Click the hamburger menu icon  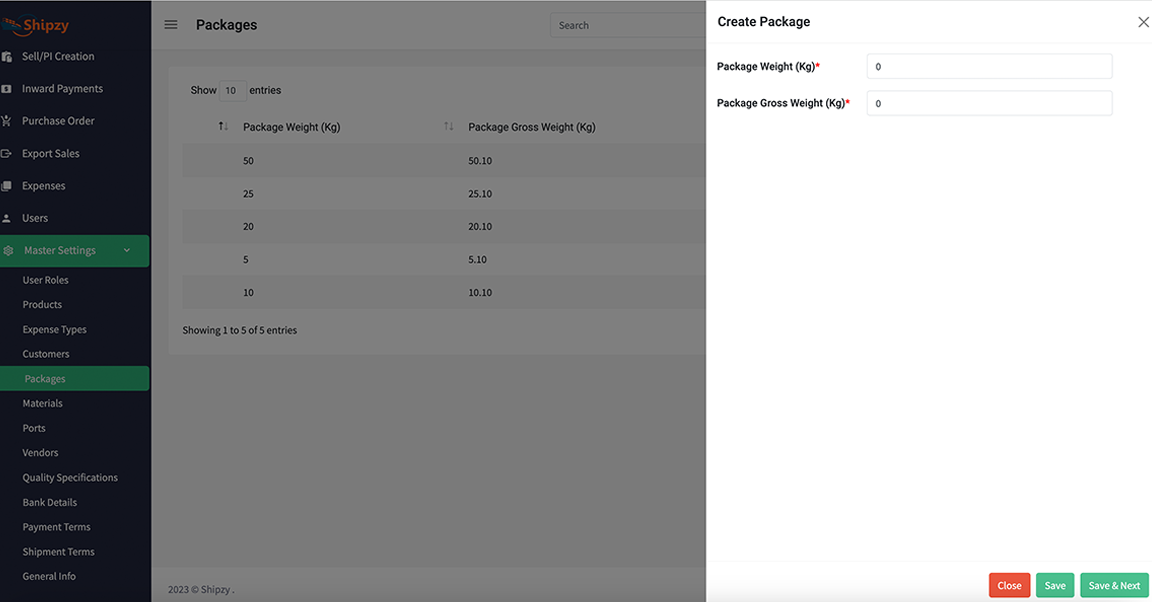coord(170,24)
